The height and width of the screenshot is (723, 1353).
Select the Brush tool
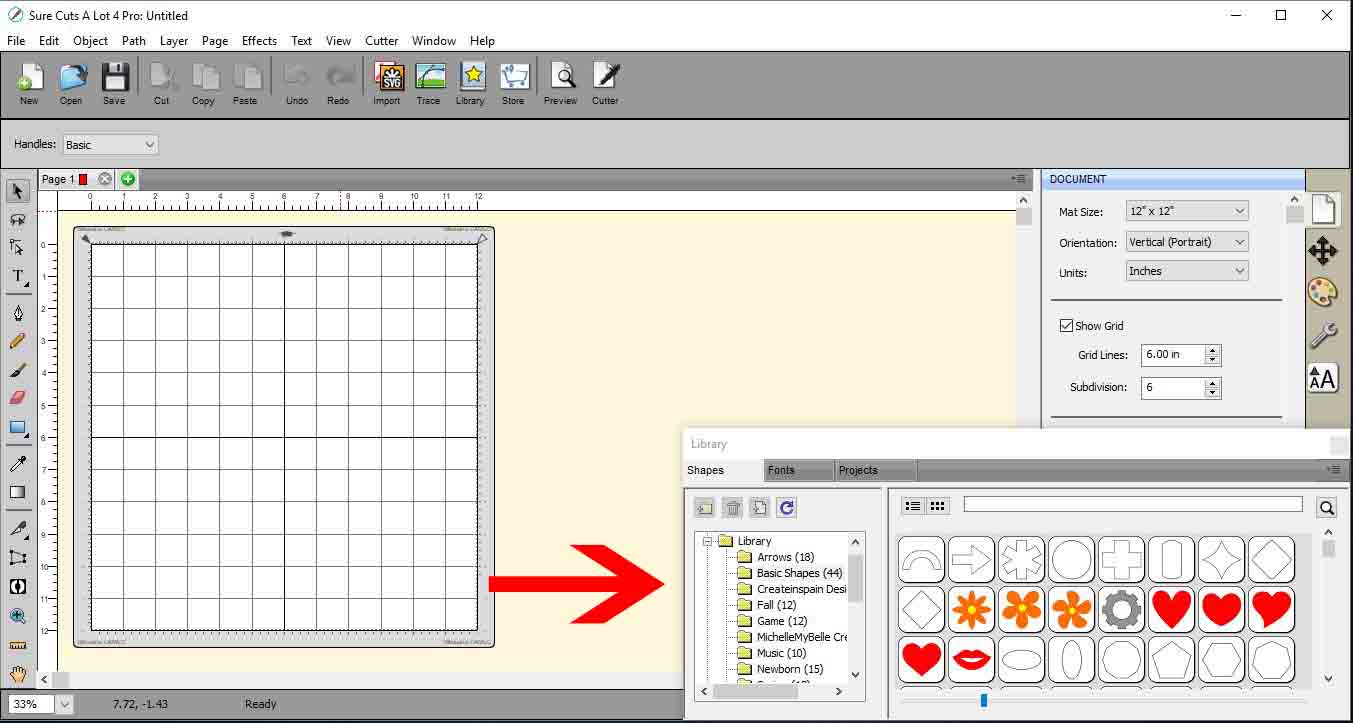pyautogui.click(x=18, y=370)
